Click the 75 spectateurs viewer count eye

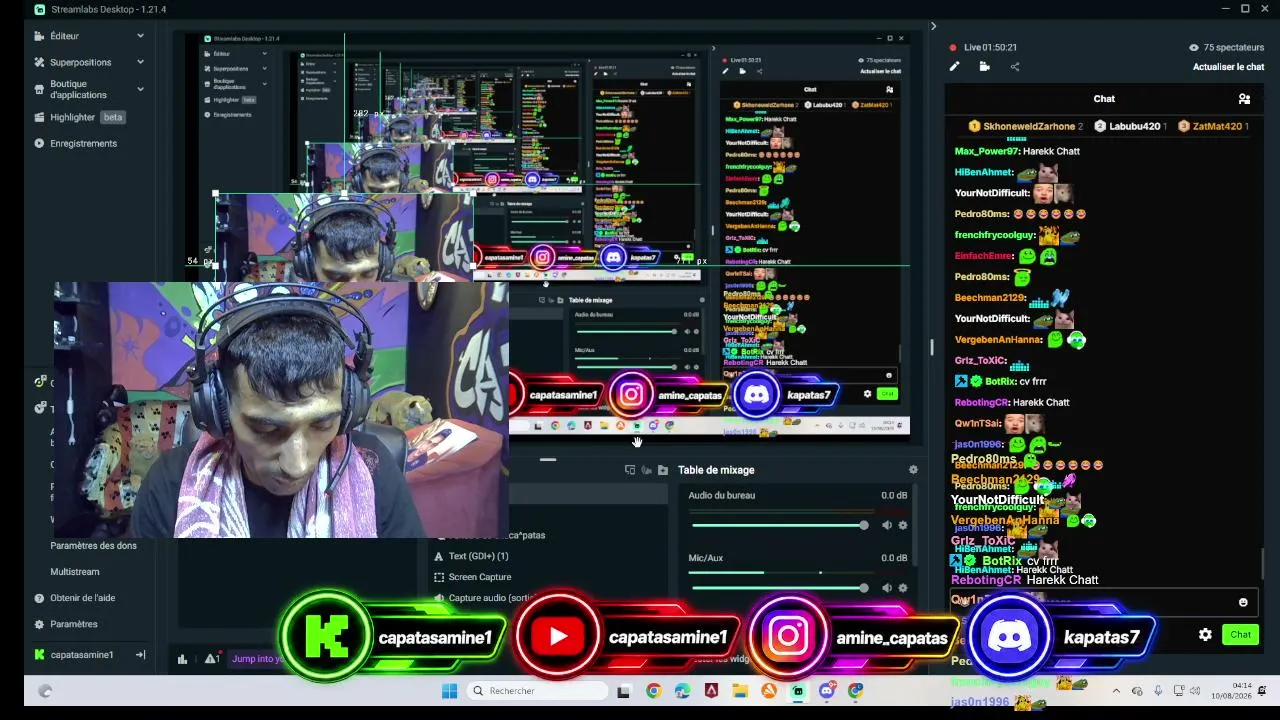tap(1194, 47)
